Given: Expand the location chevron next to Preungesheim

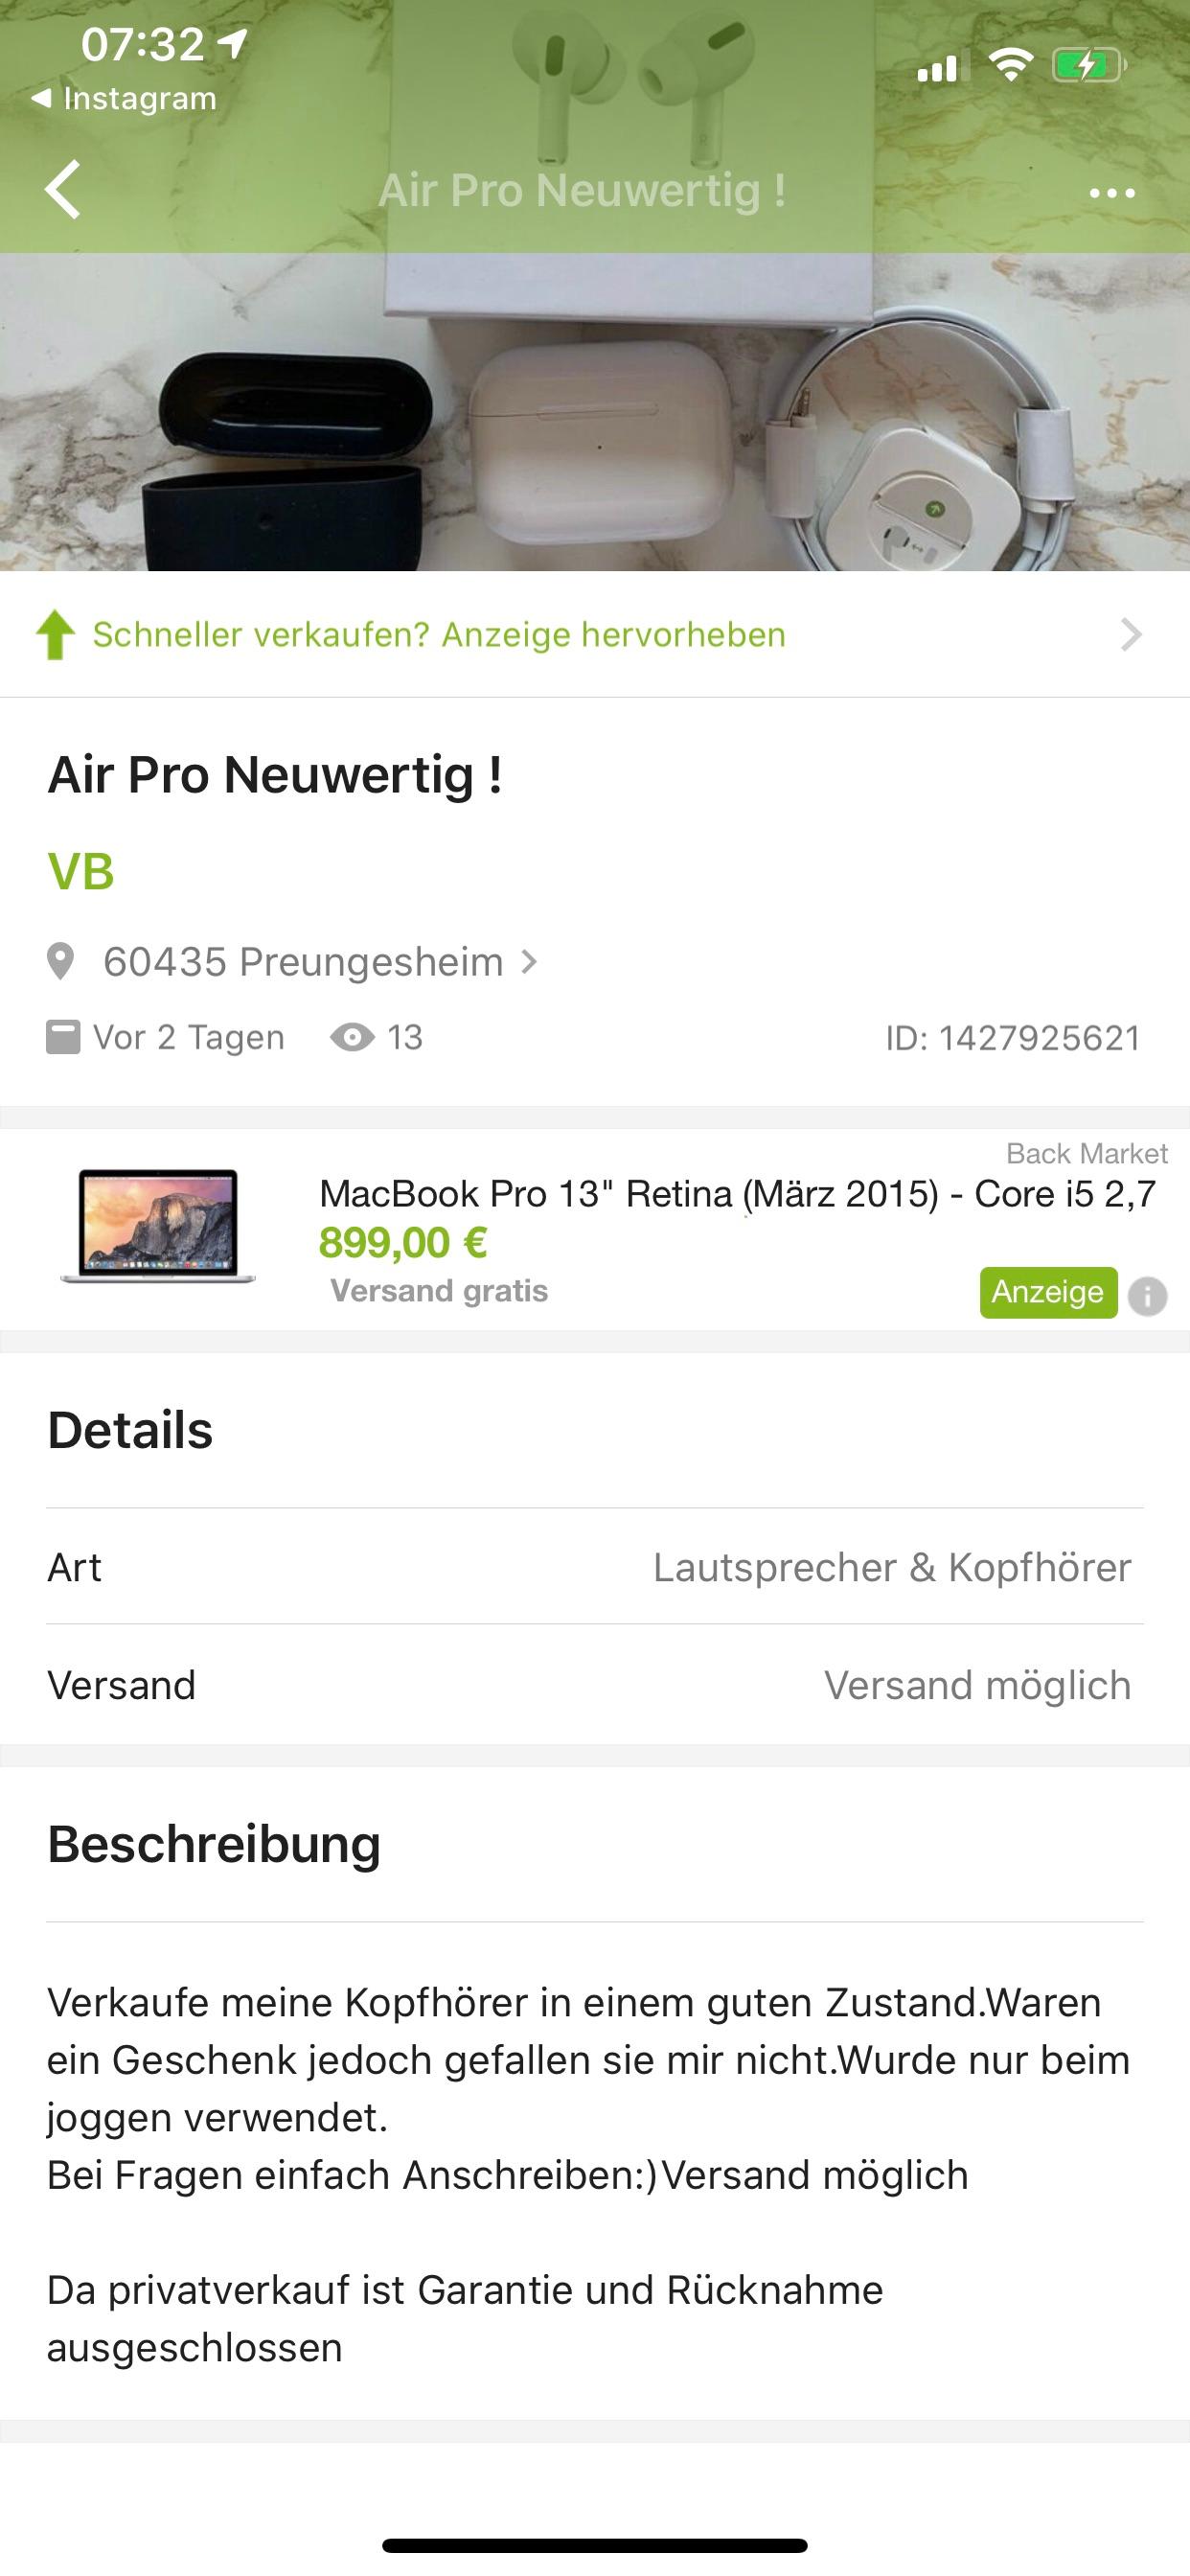Looking at the screenshot, I should 530,962.
